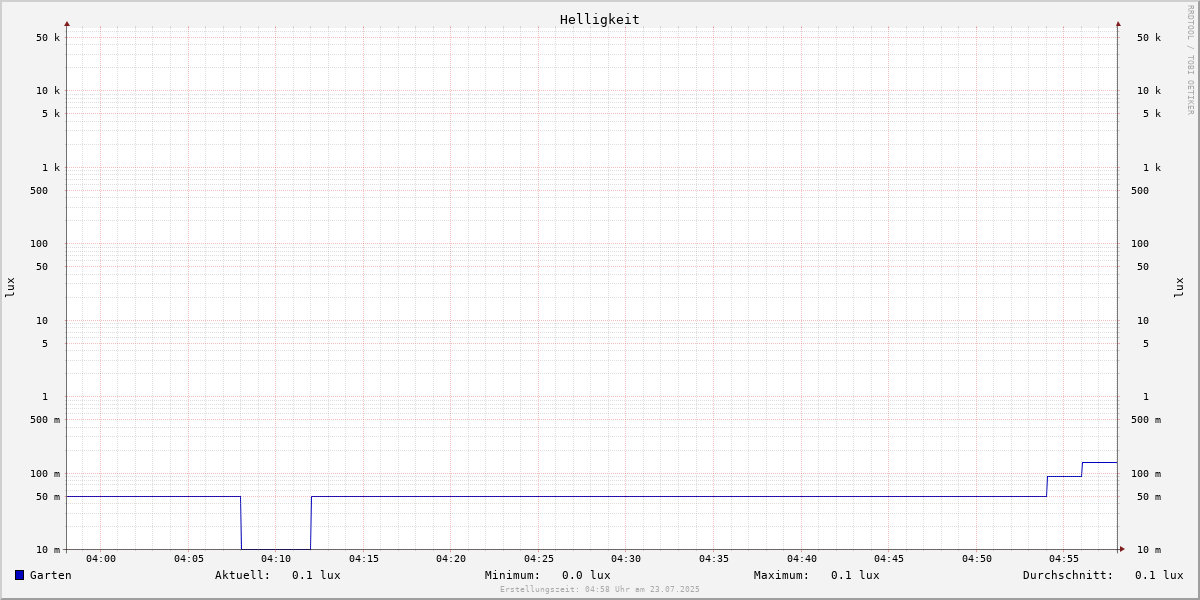Click the 1 k label on left axis
Screen dimensions: 1200x600
click(51, 167)
